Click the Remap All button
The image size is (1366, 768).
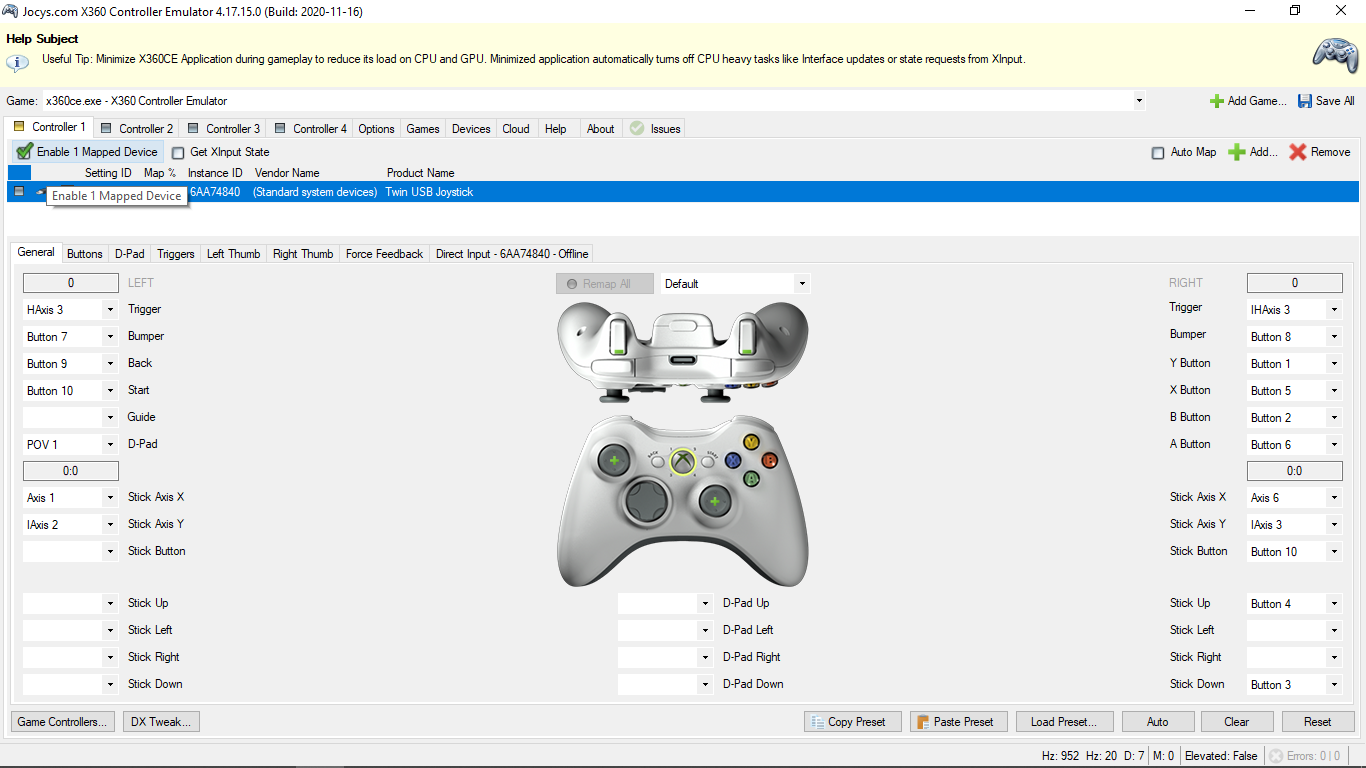point(605,284)
